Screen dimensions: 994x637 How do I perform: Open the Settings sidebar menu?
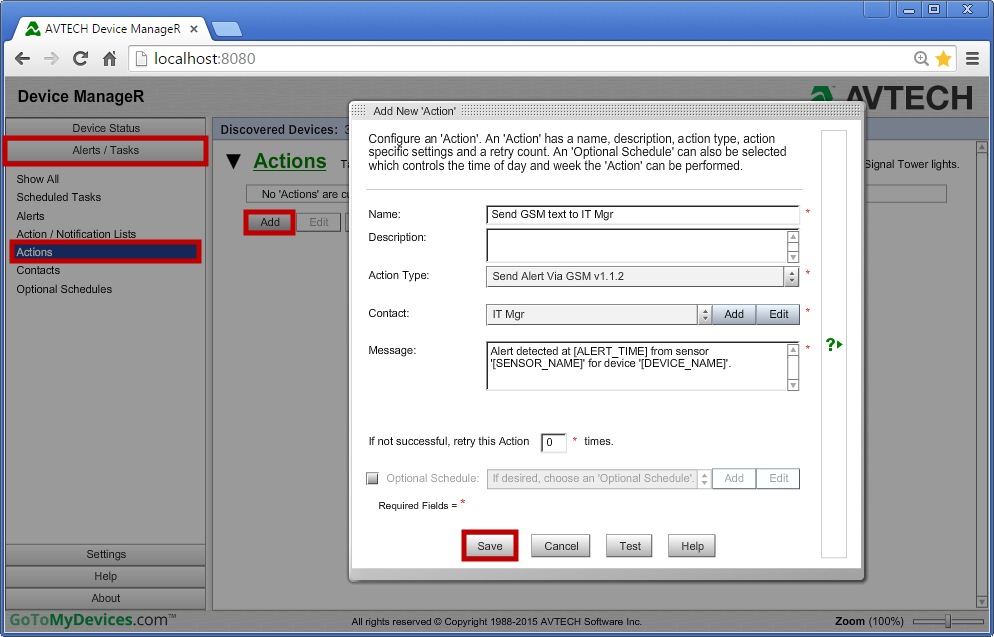click(x=105, y=554)
